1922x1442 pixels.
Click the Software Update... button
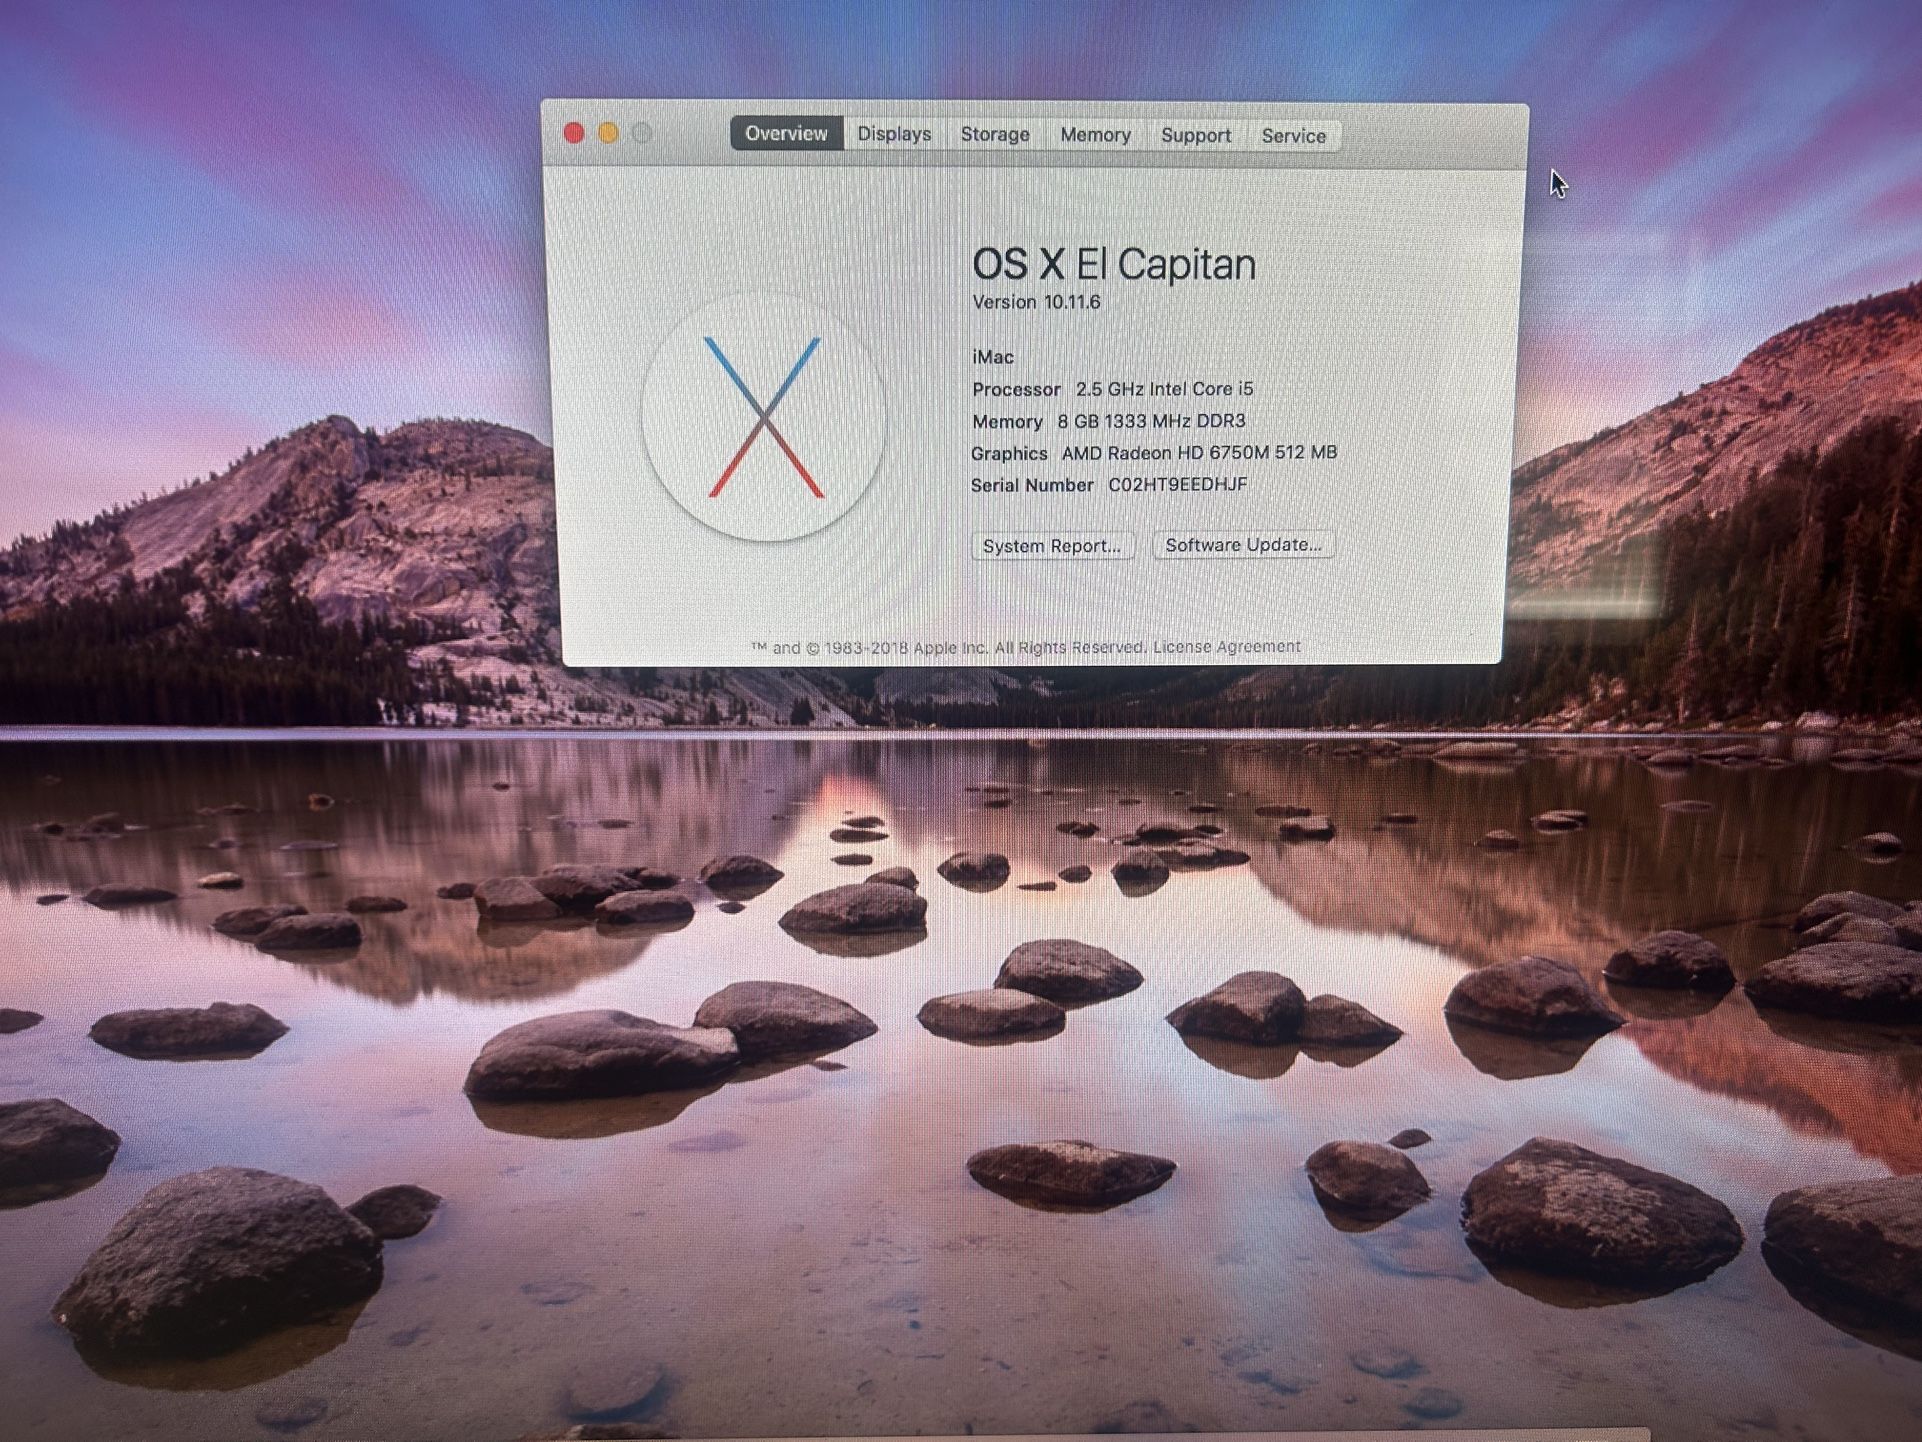(1243, 545)
